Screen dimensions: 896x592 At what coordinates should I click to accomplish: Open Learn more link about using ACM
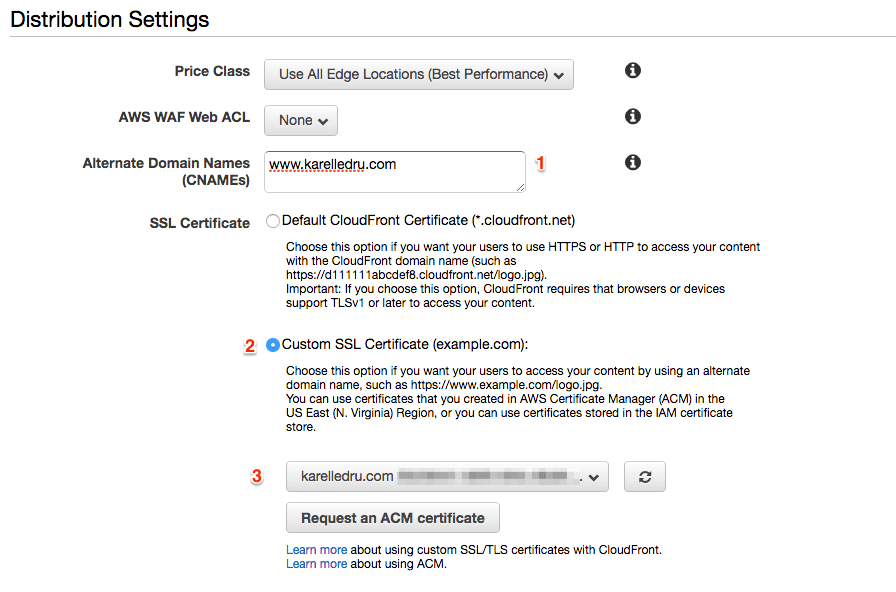pyautogui.click(x=316, y=564)
